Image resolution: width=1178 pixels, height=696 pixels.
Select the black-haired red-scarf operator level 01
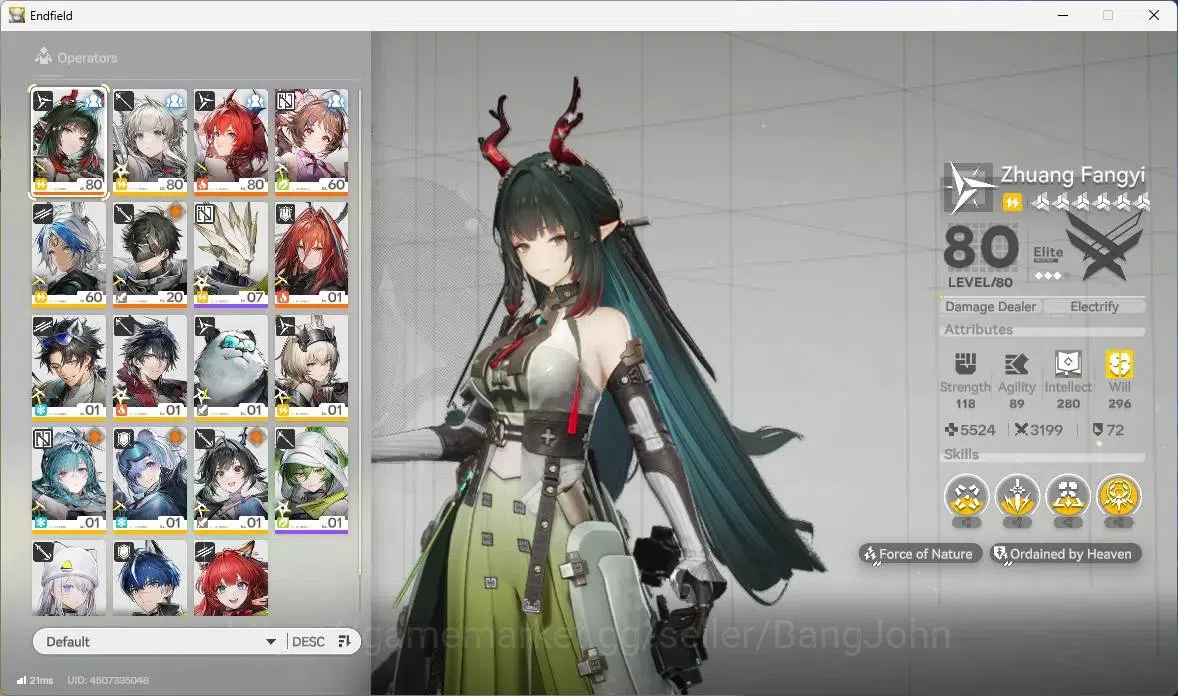point(150,368)
